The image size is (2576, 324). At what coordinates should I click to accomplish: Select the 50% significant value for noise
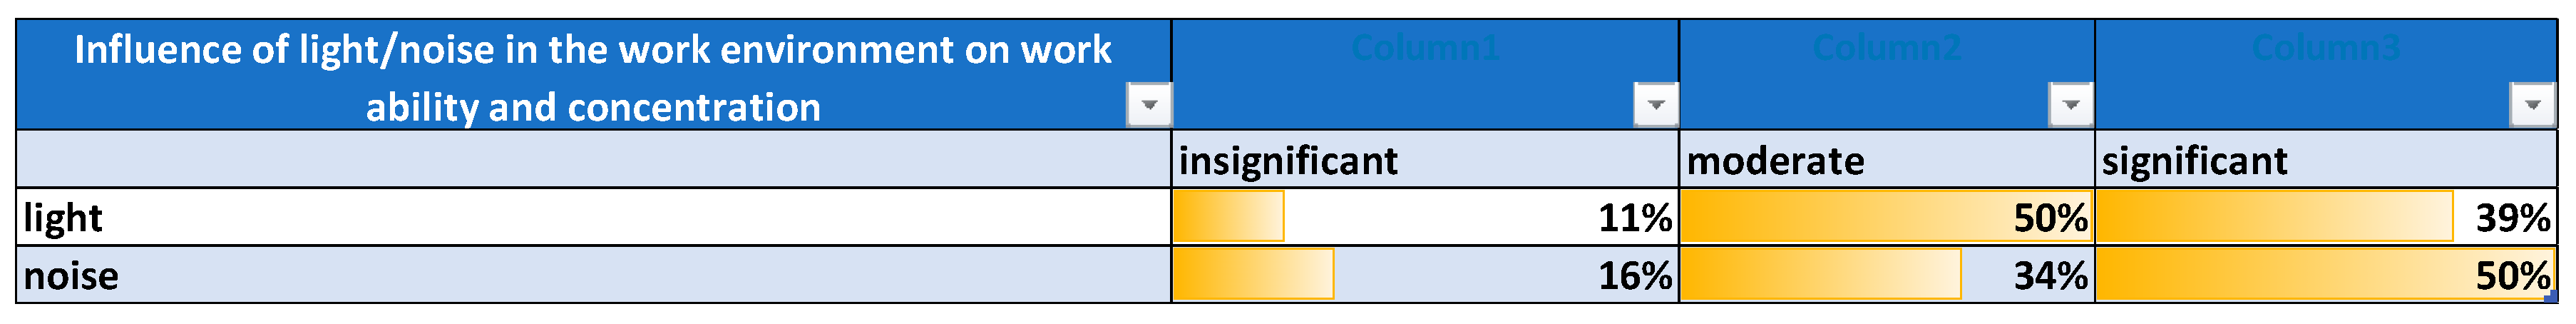tap(2512, 276)
